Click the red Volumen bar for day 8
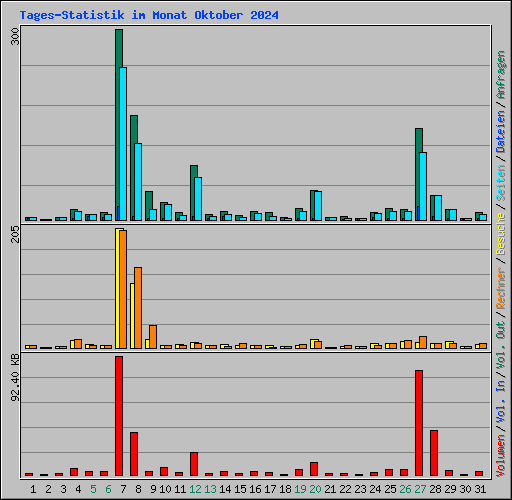The height and width of the screenshot is (500, 512). point(134,454)
